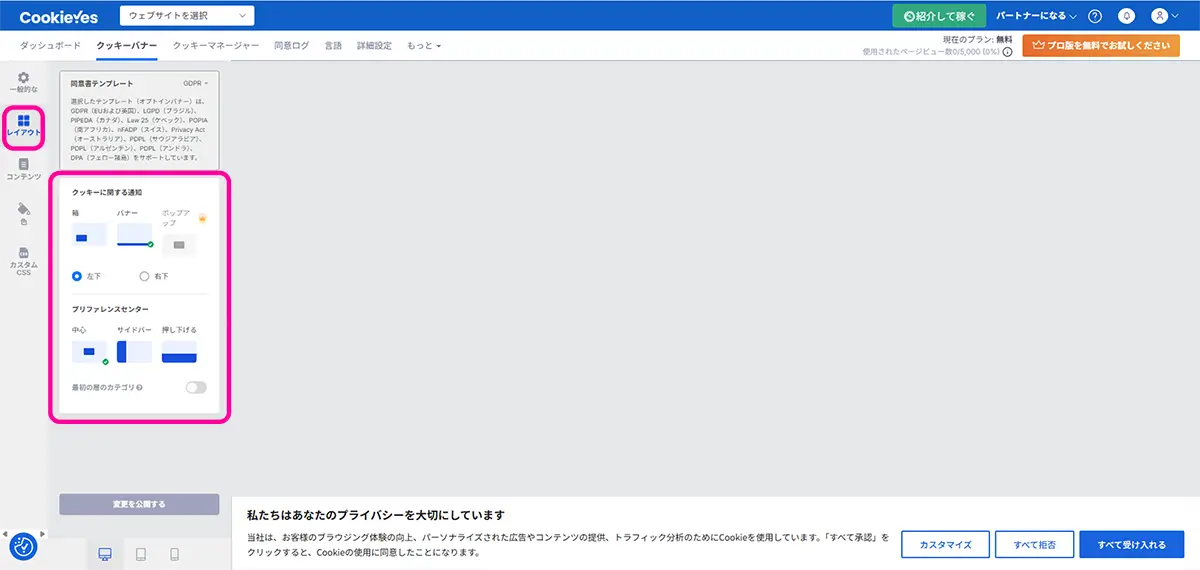Viewport: 1200px width, 570px height.
Task: Open the GDPR template dropdown
Action: tap(196, 84)
